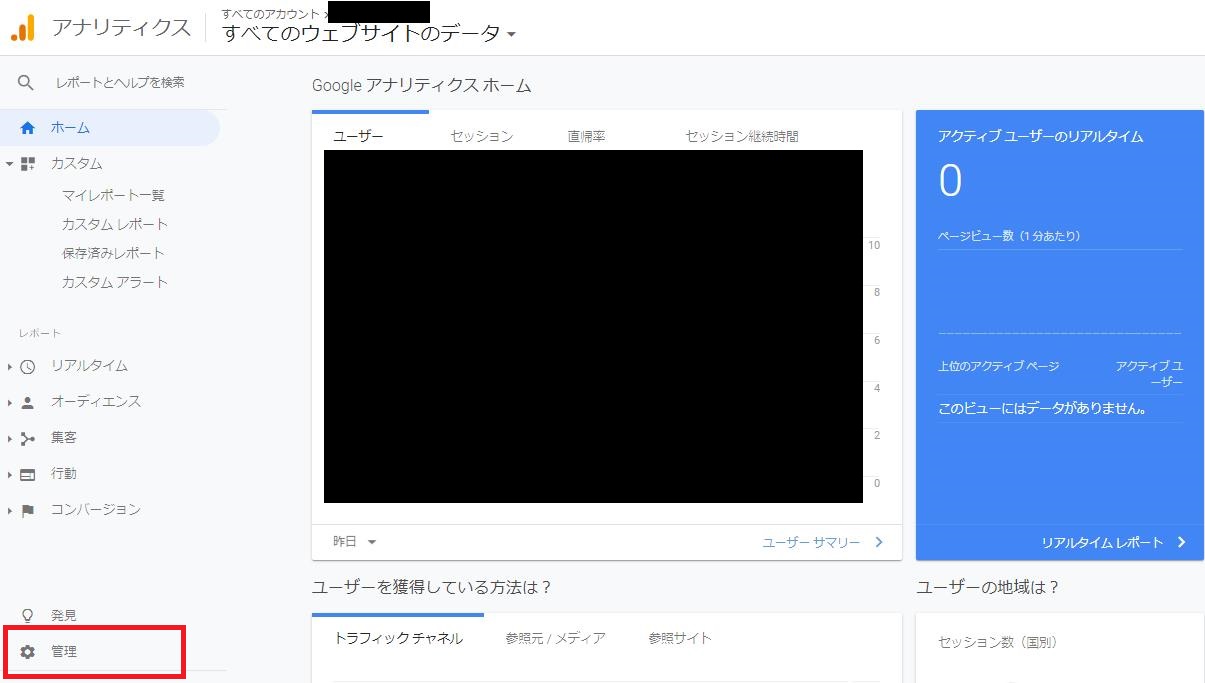Image resolution: width=1205 pixels, height=683 pixels.
Task: Click the ユーザーを獲得している方法は？ heading
Action: click(432, 587)
